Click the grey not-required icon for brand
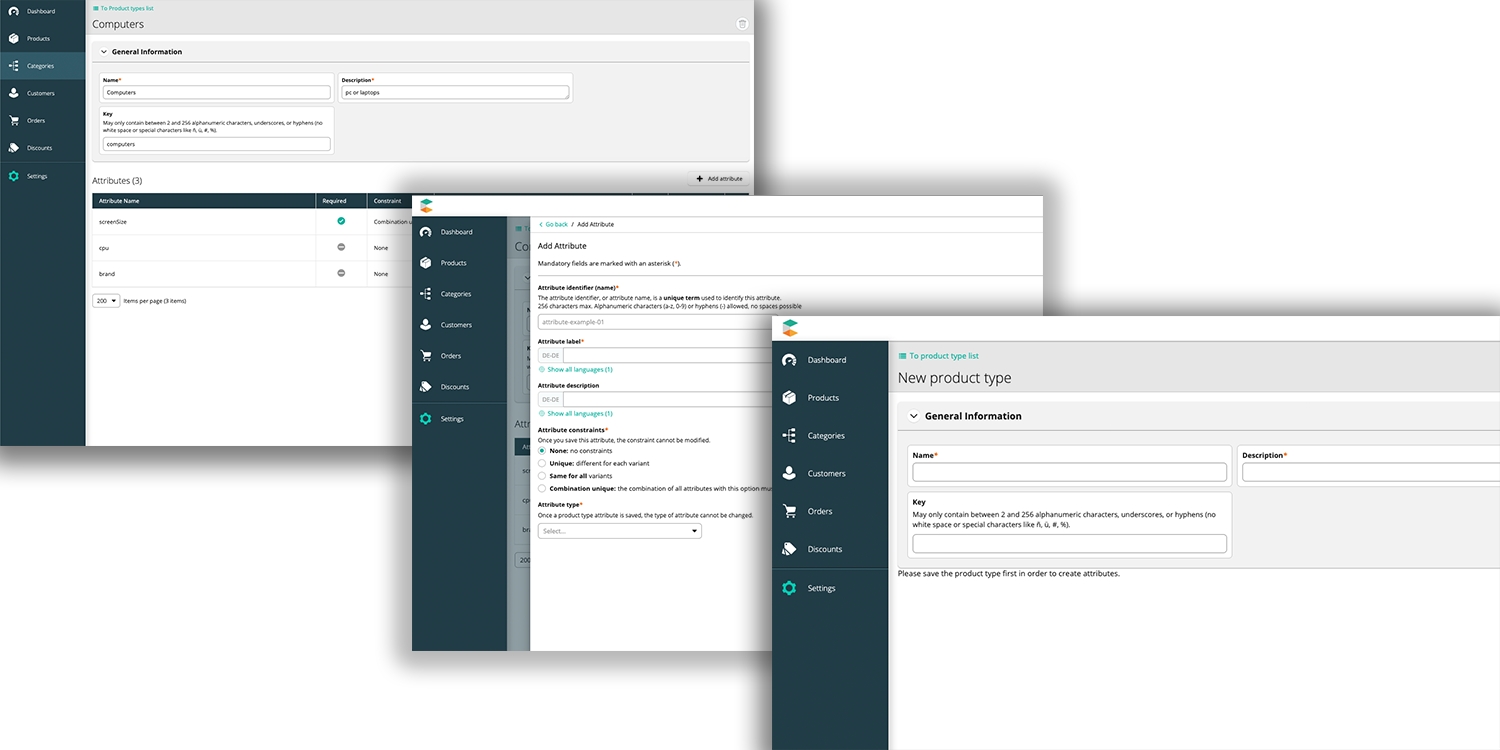1500x750 pixels. point(341,273)
